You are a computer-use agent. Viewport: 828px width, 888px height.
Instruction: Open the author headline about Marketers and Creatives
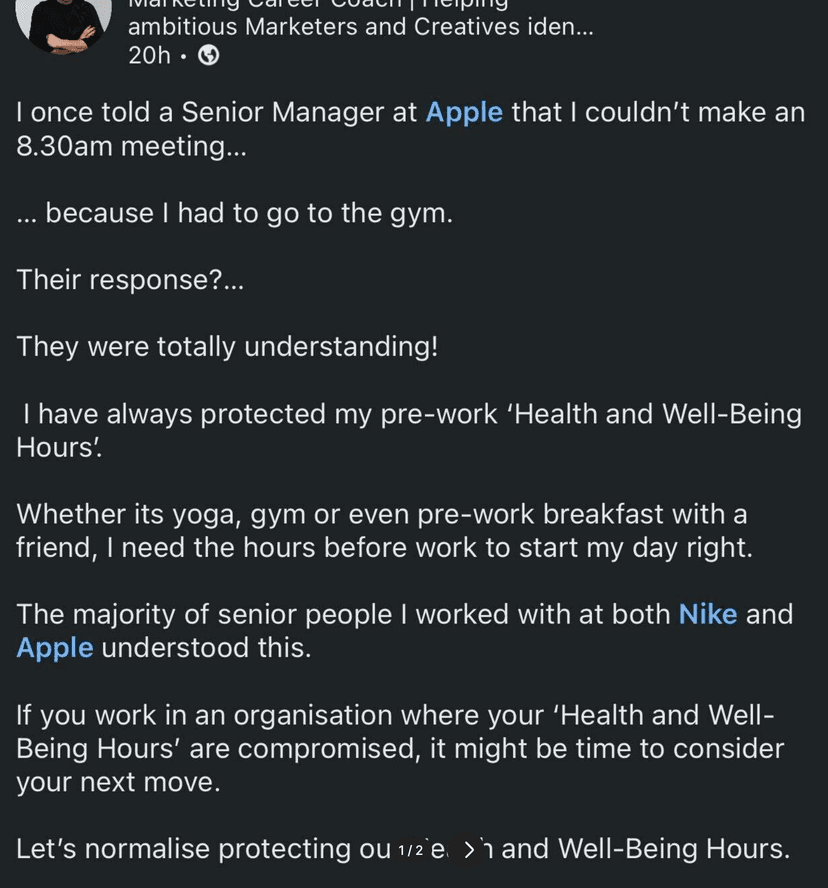tap(360, 26)
